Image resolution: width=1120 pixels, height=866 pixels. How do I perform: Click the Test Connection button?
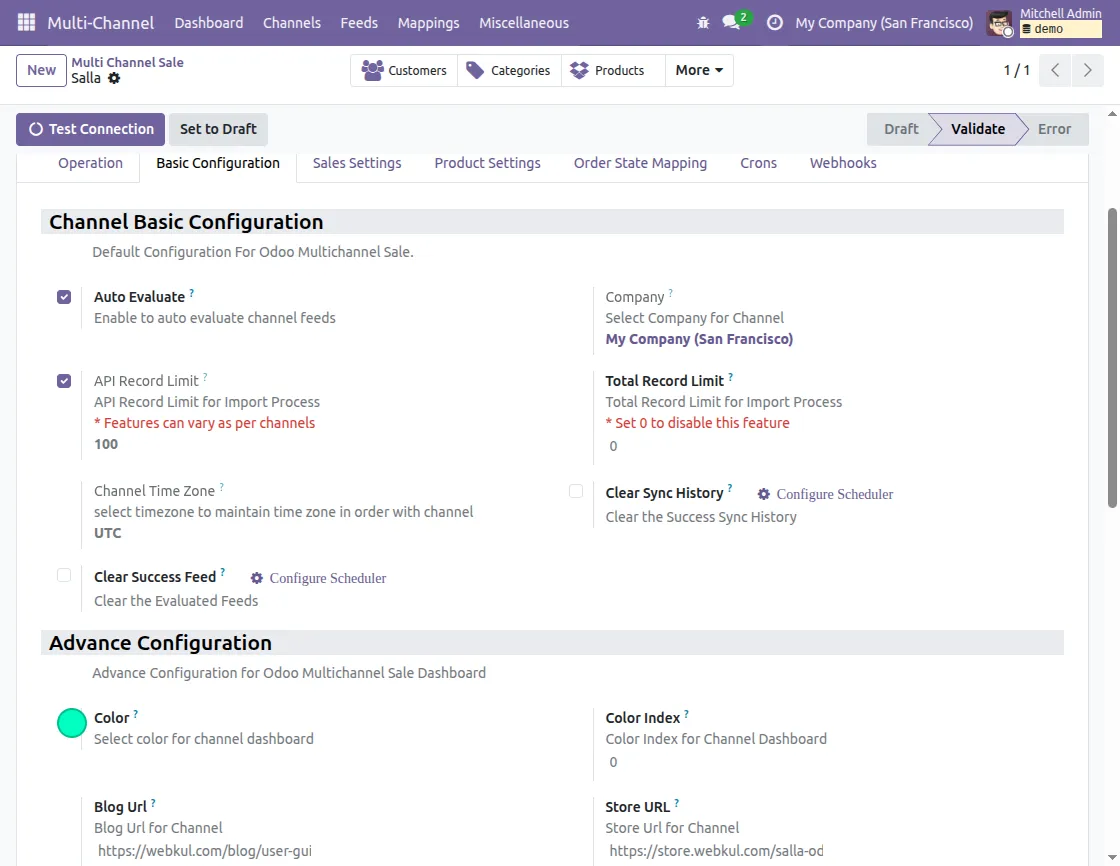coord(91,129)
